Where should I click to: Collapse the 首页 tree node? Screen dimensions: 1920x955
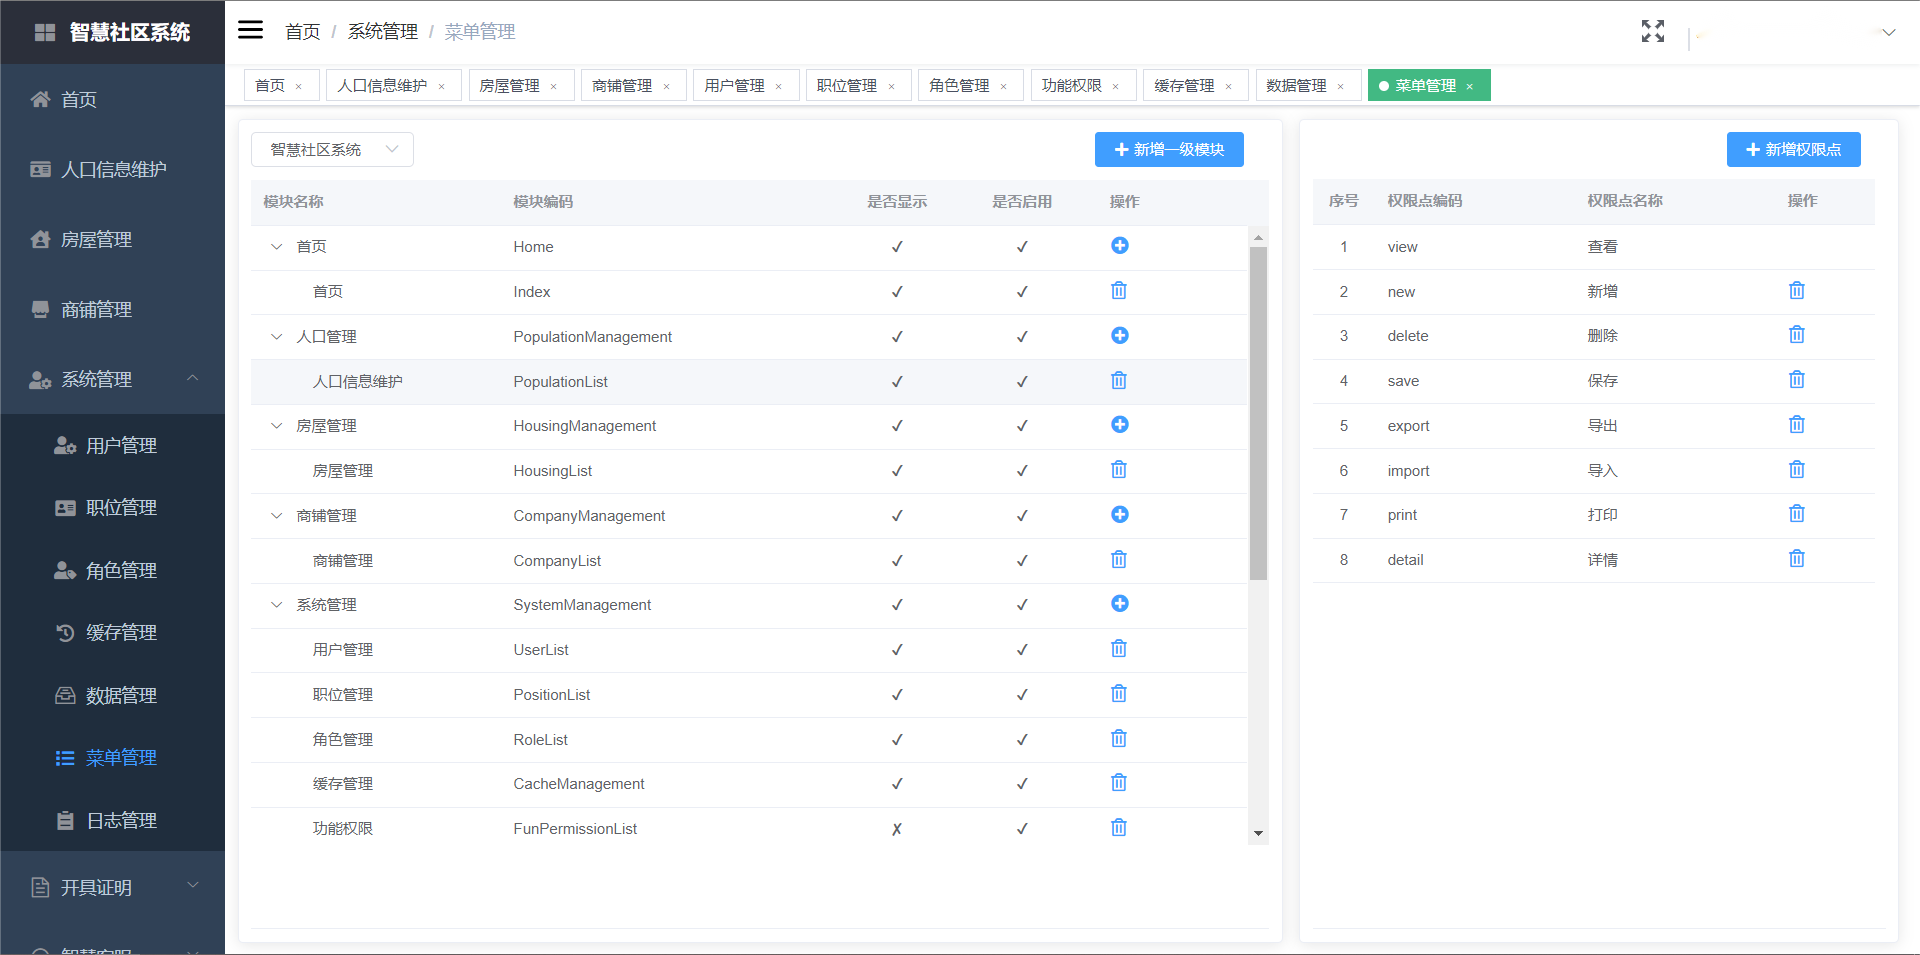(277, 247)
